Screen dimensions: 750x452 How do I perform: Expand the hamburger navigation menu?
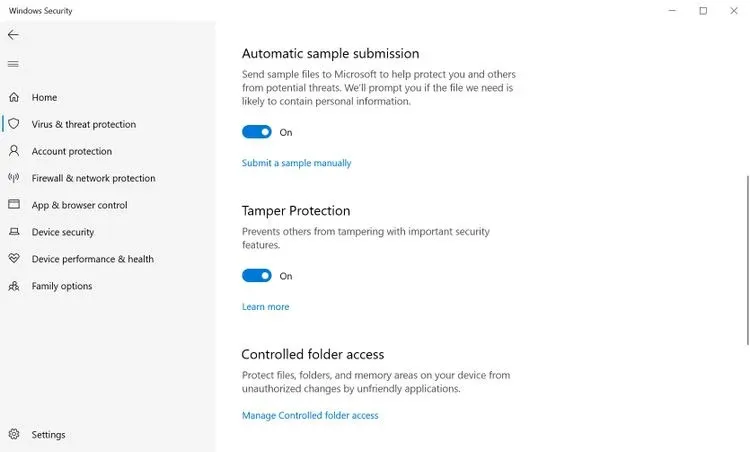[x=13, y=64]
